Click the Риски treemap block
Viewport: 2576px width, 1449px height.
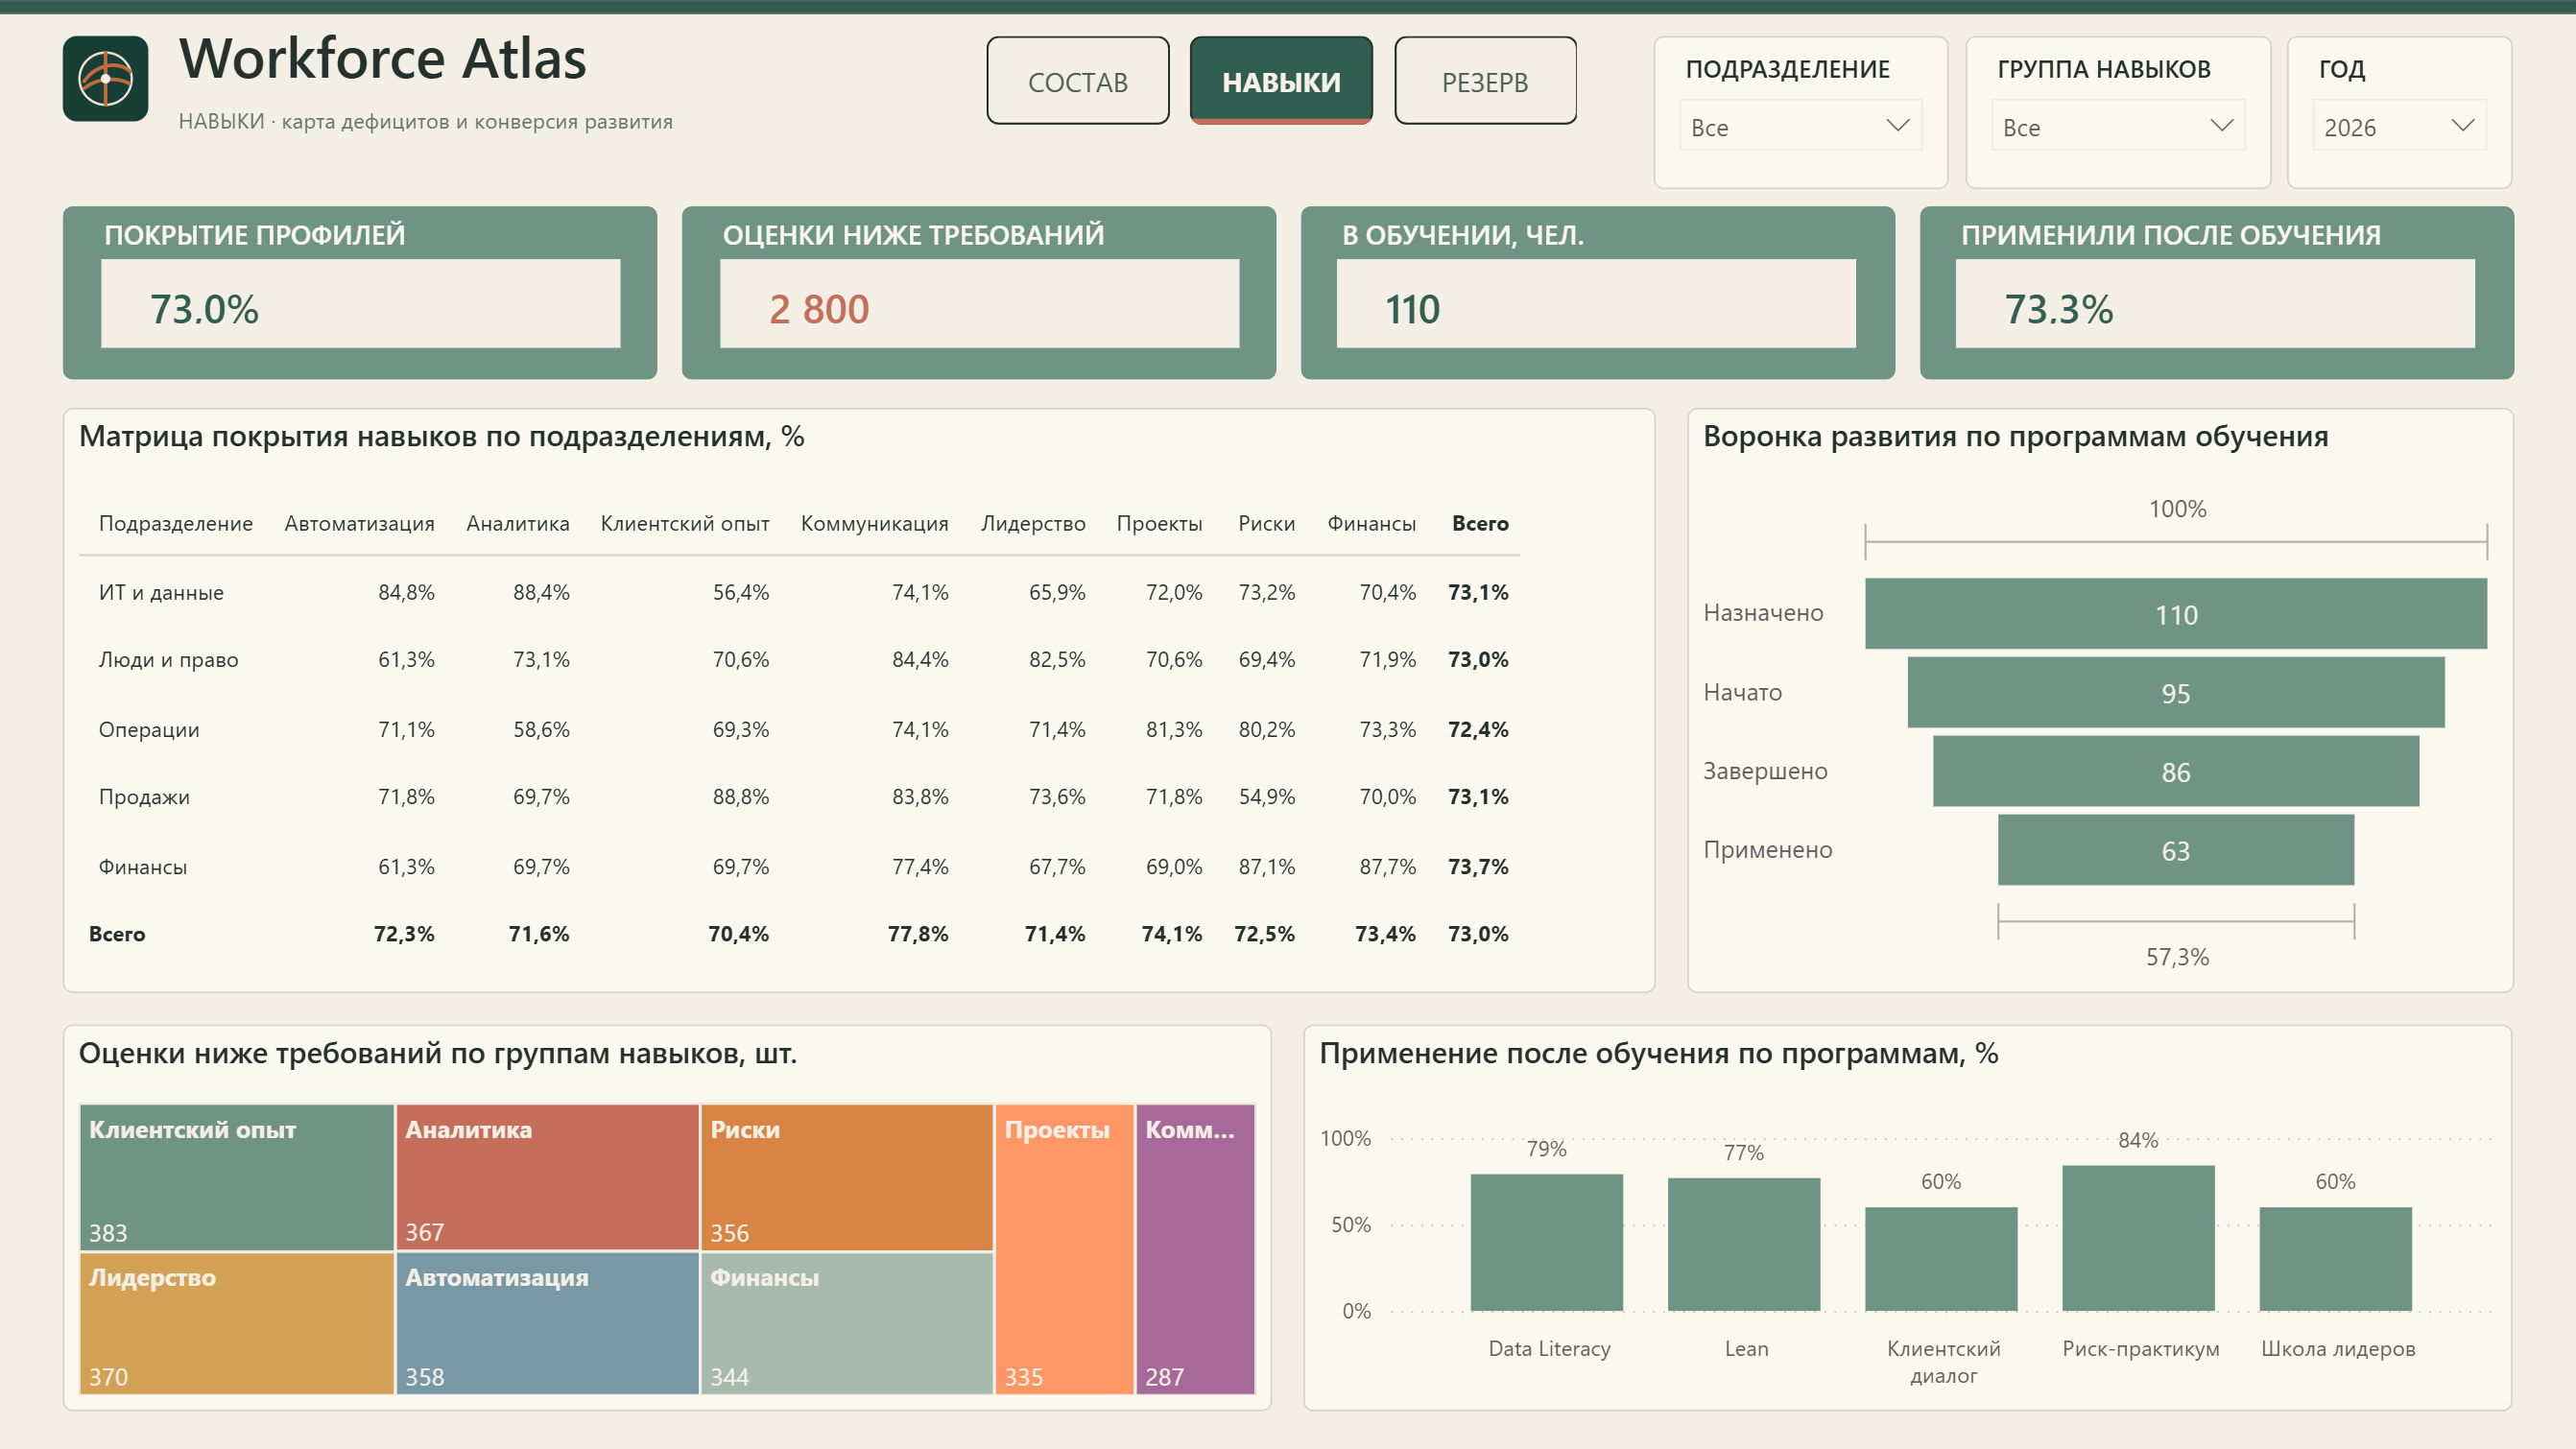(x=847, y=1177)
